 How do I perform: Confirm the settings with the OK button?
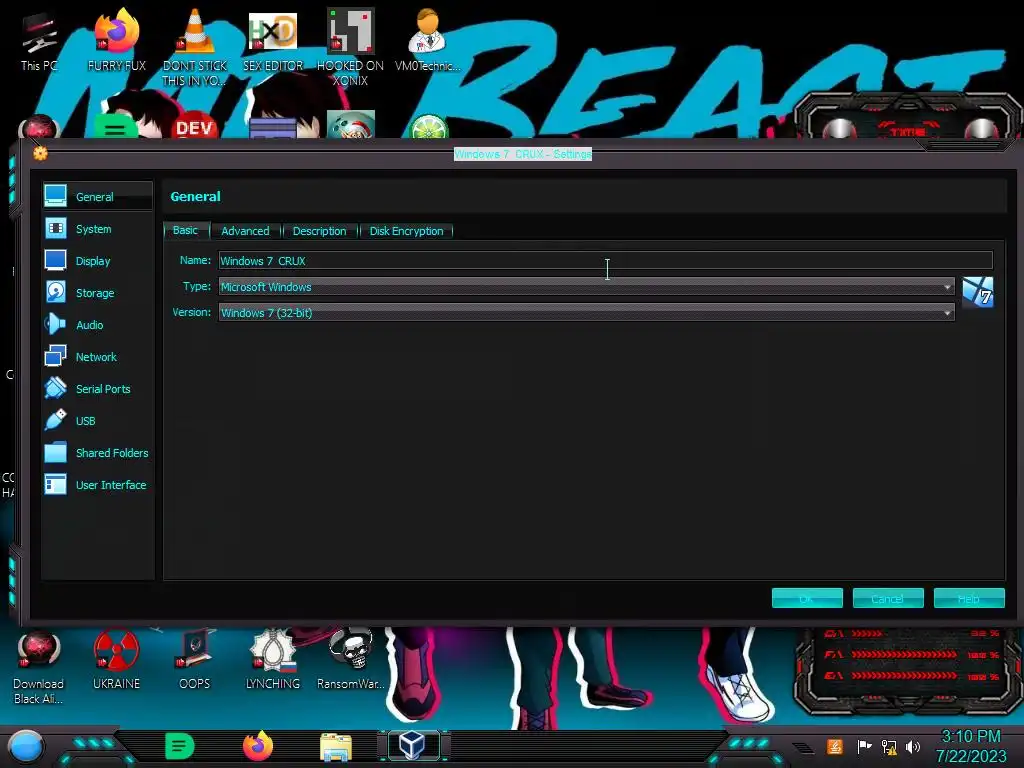click(x=807, y=598)
